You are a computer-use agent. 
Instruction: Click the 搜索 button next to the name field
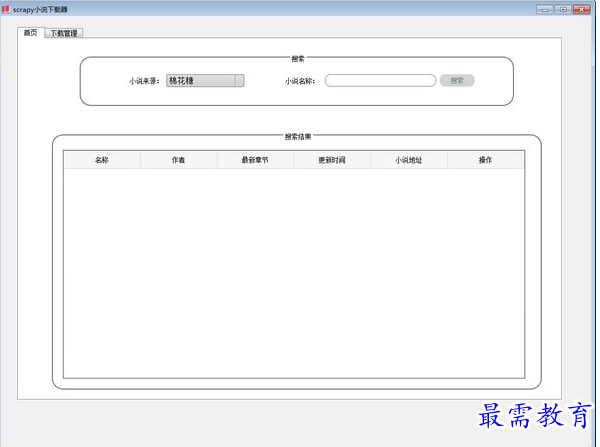click(x=457, y=80)
